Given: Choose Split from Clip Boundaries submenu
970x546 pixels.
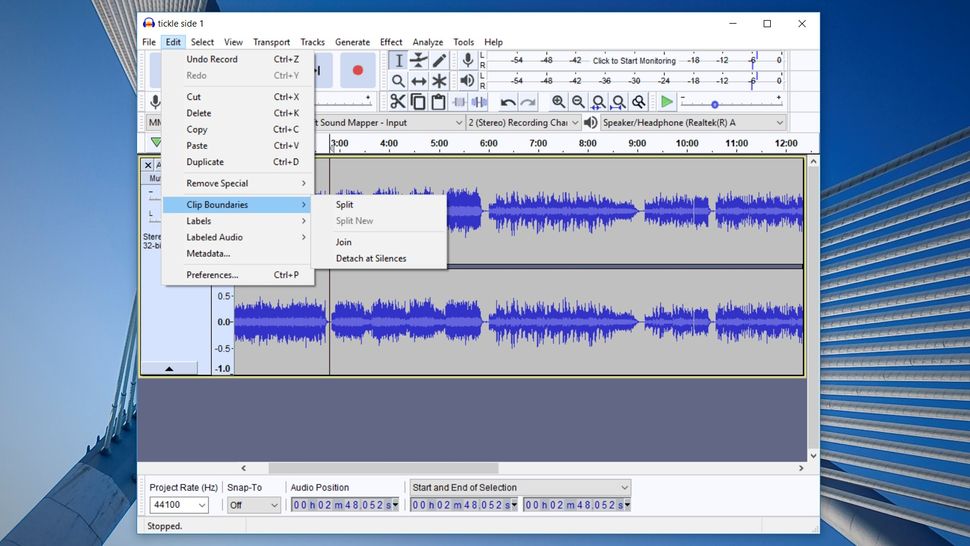Looking at the screenshot, I should (345, 205).
